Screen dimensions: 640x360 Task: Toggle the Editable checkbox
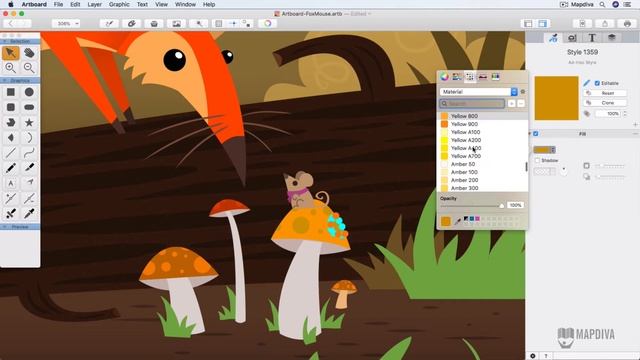coord(597,83)
